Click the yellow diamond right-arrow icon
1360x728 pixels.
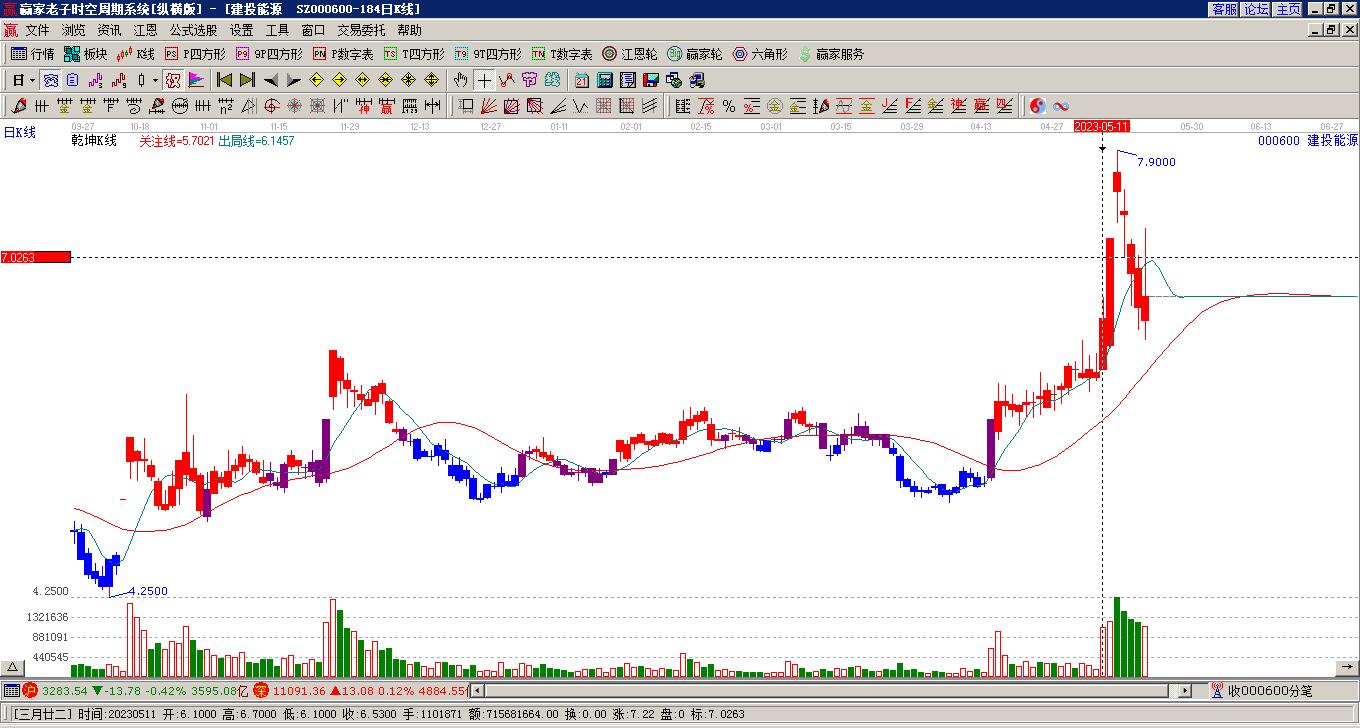340,80
